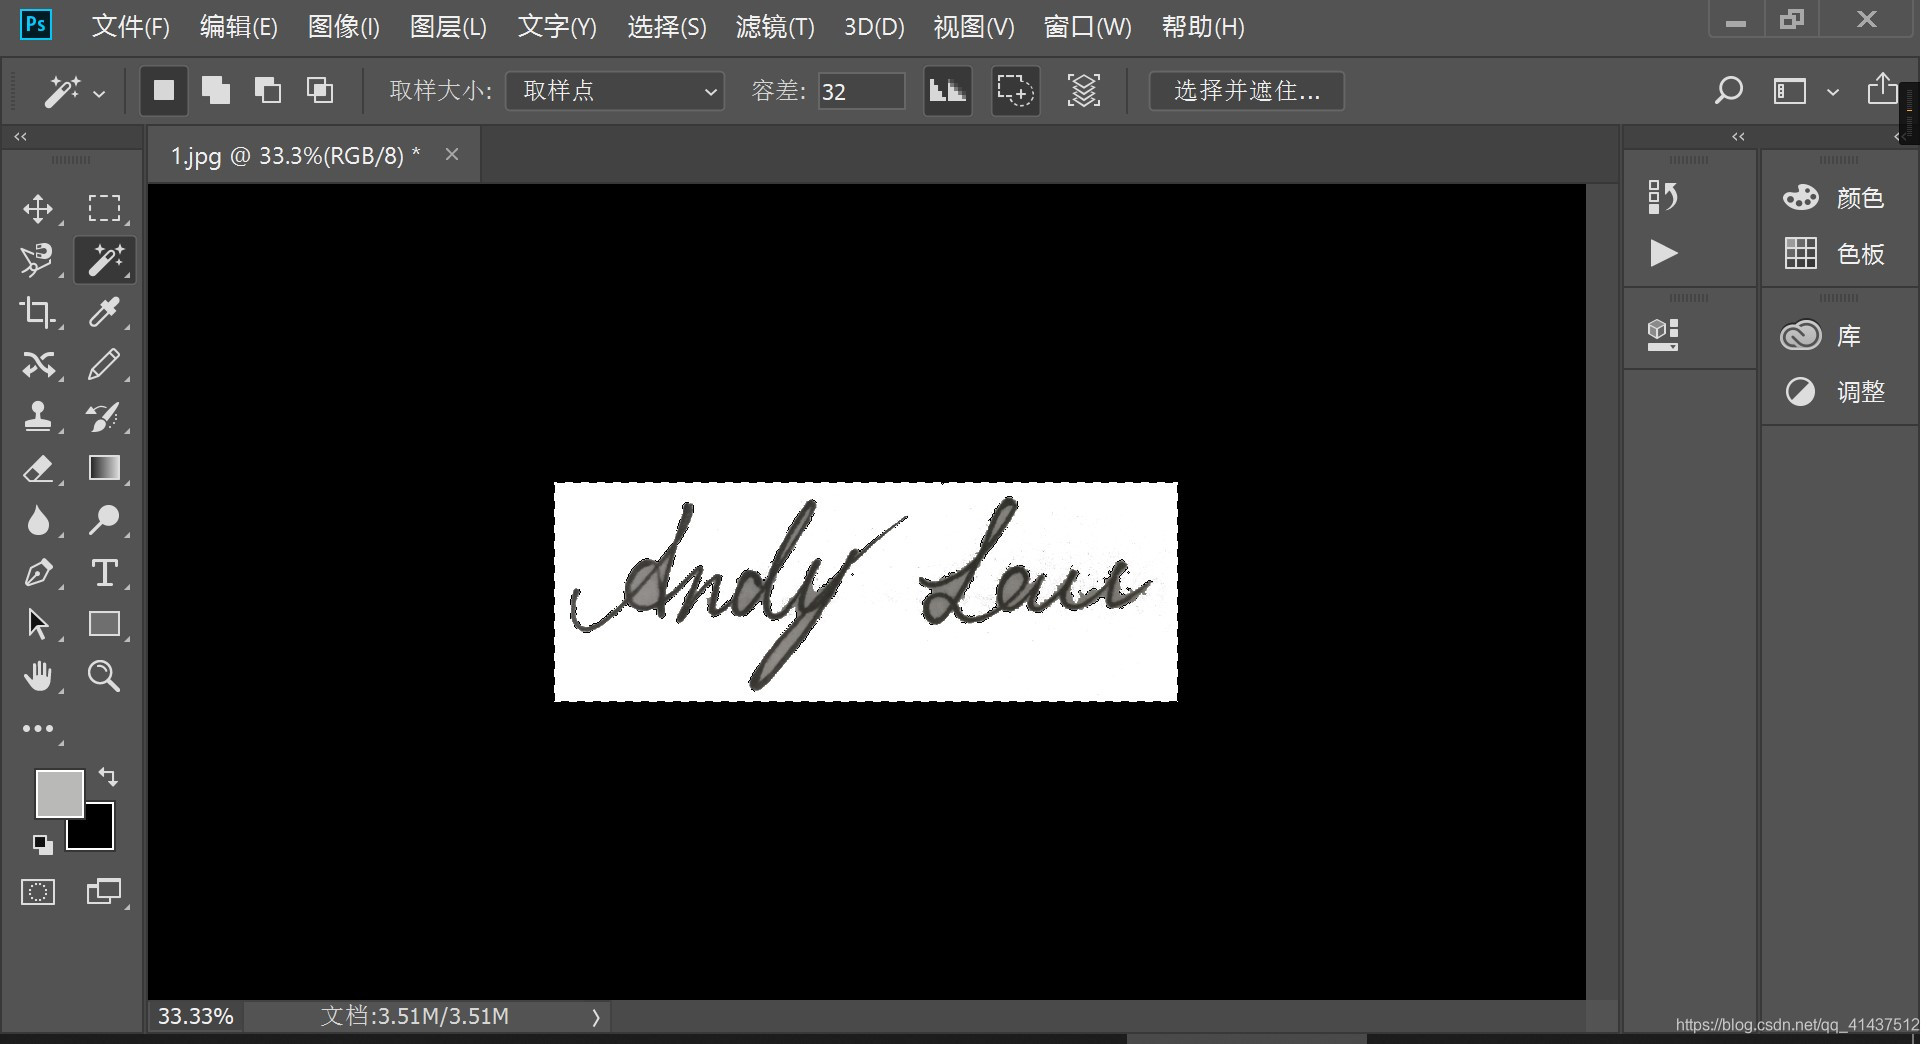Select the Magic Wand tool in toolbox
The image size is (1930, 1044).
[104, 260]
